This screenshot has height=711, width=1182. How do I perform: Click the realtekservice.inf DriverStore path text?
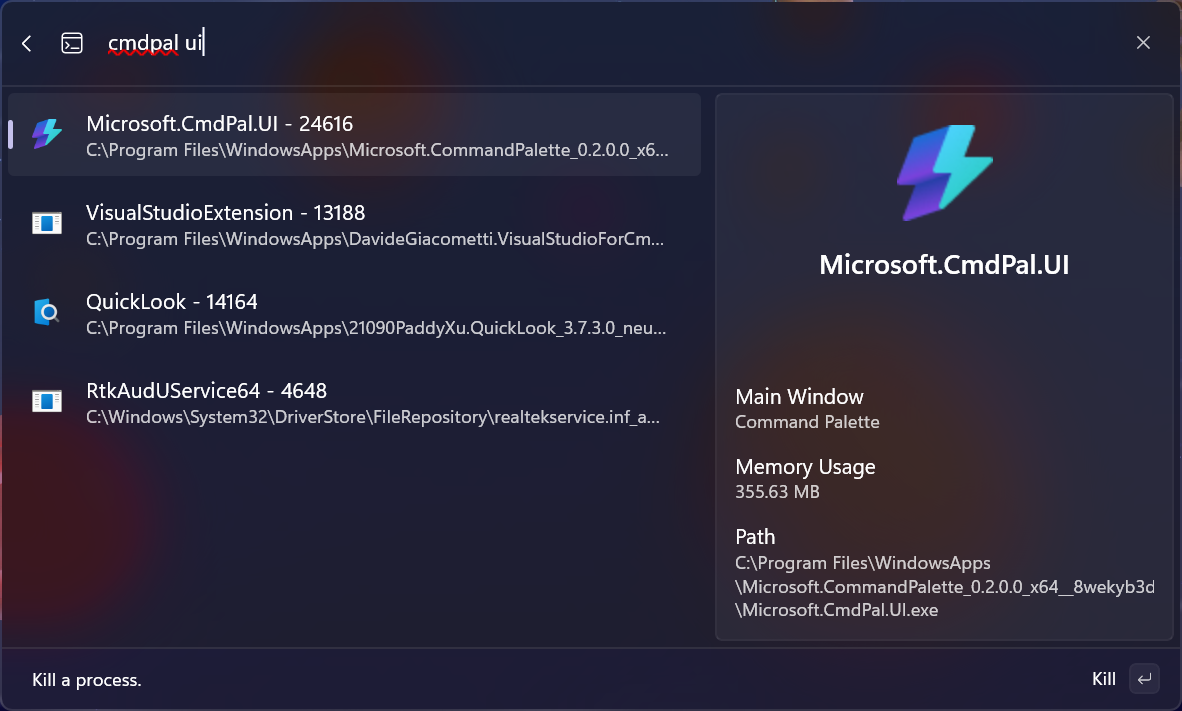pos(372,417)
